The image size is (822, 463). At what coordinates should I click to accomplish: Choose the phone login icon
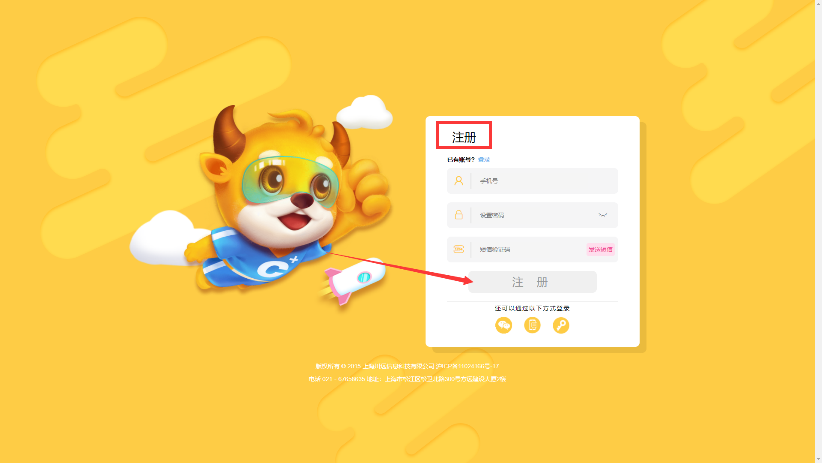532,326
